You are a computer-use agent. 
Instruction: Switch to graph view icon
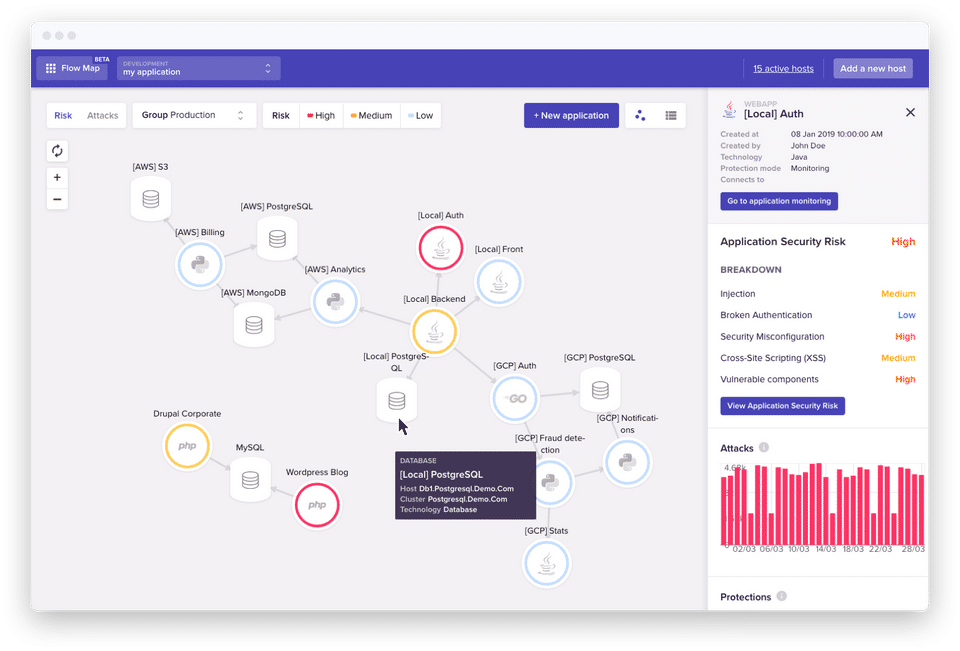coord(640,115)
